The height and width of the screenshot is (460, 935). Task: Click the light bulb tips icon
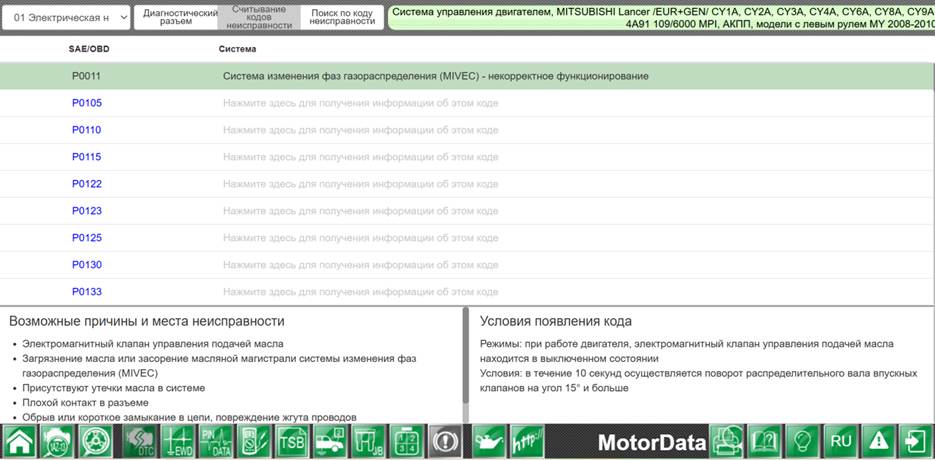tap(802, 442)
